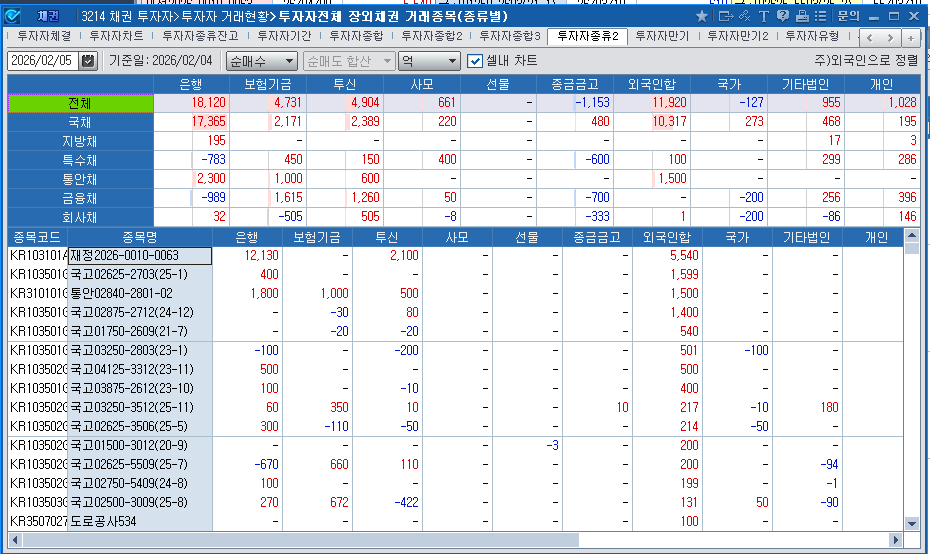This screenshot has height=554, width=930.
Task: Switch to the 투자자차트 tab
Action: (x=116, y=37)
